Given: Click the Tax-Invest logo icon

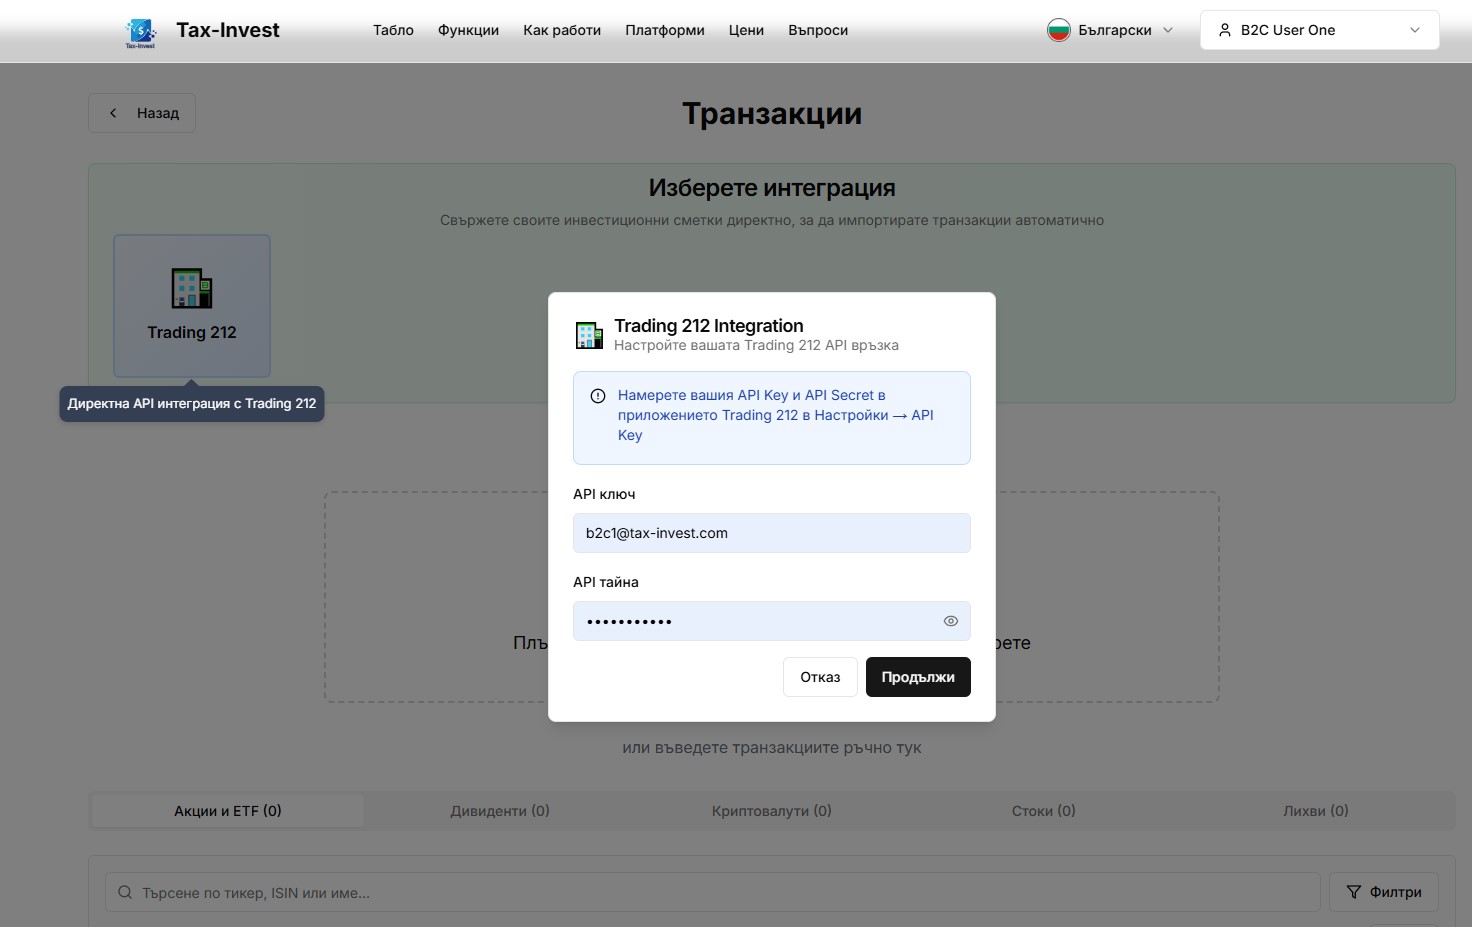Looking at the screenshot, I should (x=140, y=32).
